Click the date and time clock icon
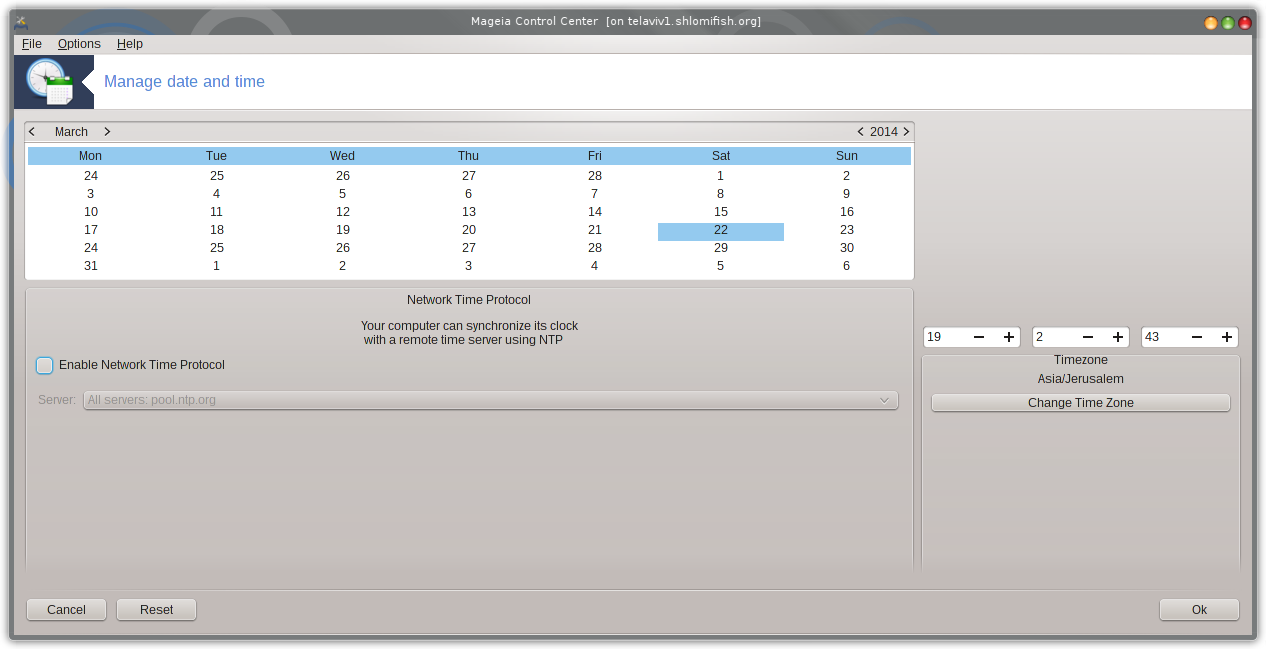 tap(52, 82)
